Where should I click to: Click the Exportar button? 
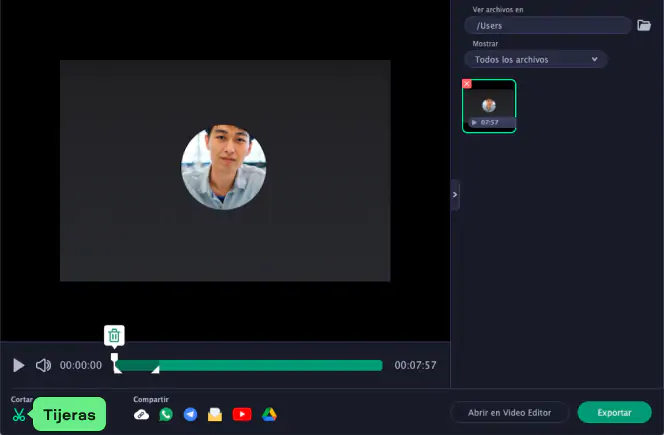[x=614, y=413]
